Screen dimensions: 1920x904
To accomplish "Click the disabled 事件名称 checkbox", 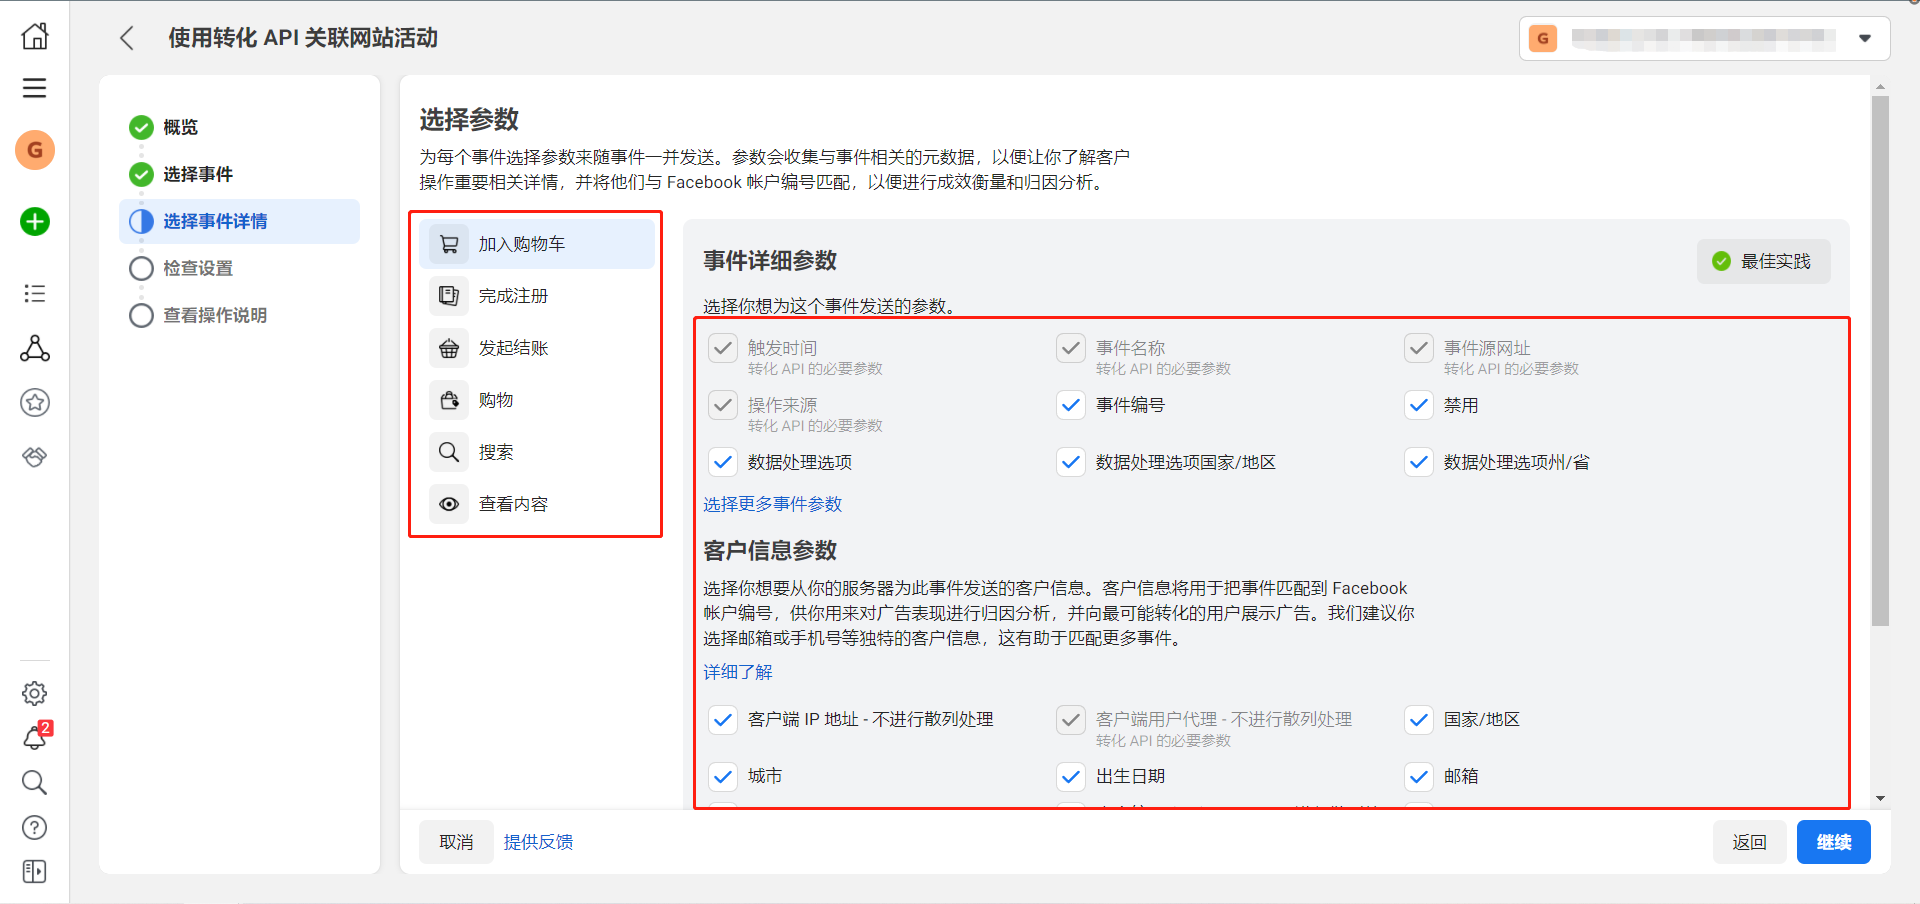I will (1071, 348).
